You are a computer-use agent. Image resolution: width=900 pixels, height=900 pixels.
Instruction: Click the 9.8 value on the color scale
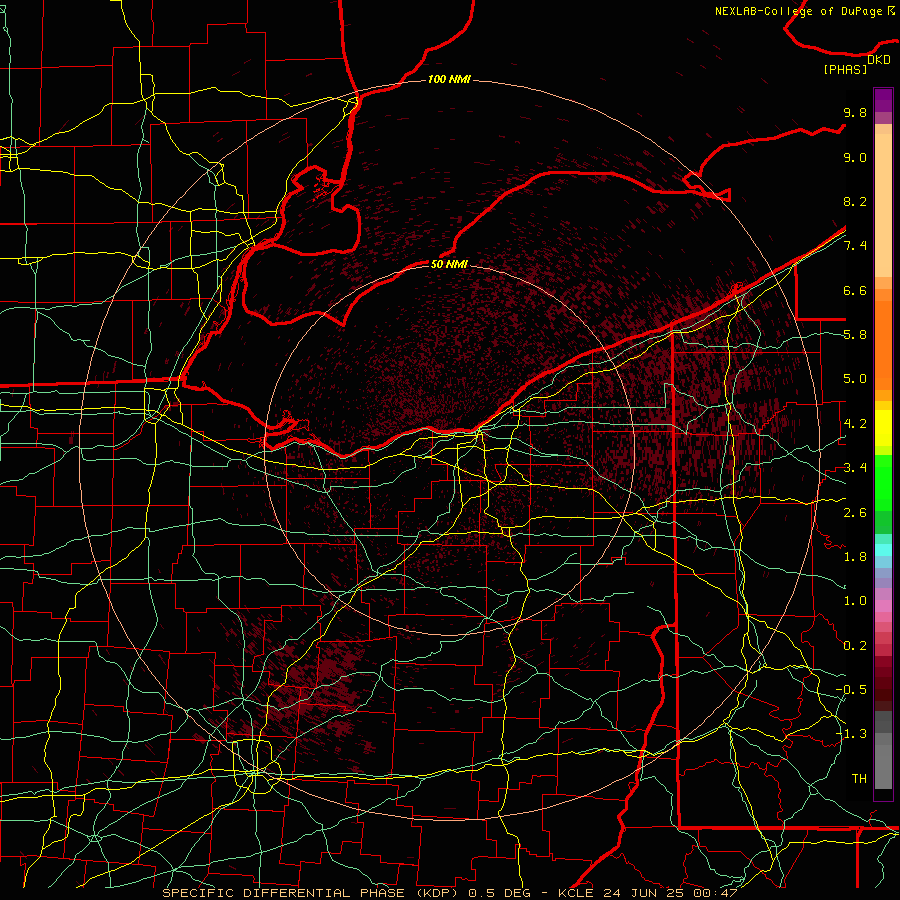click(855, 112)
